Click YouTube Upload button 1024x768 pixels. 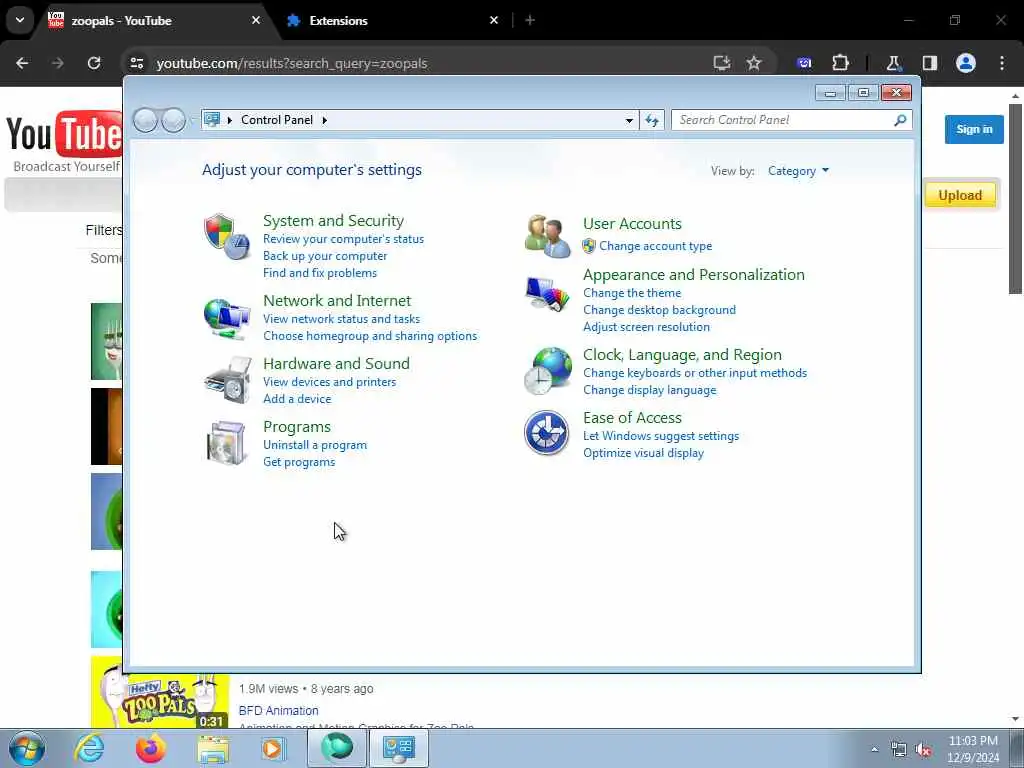click(960, 195)
